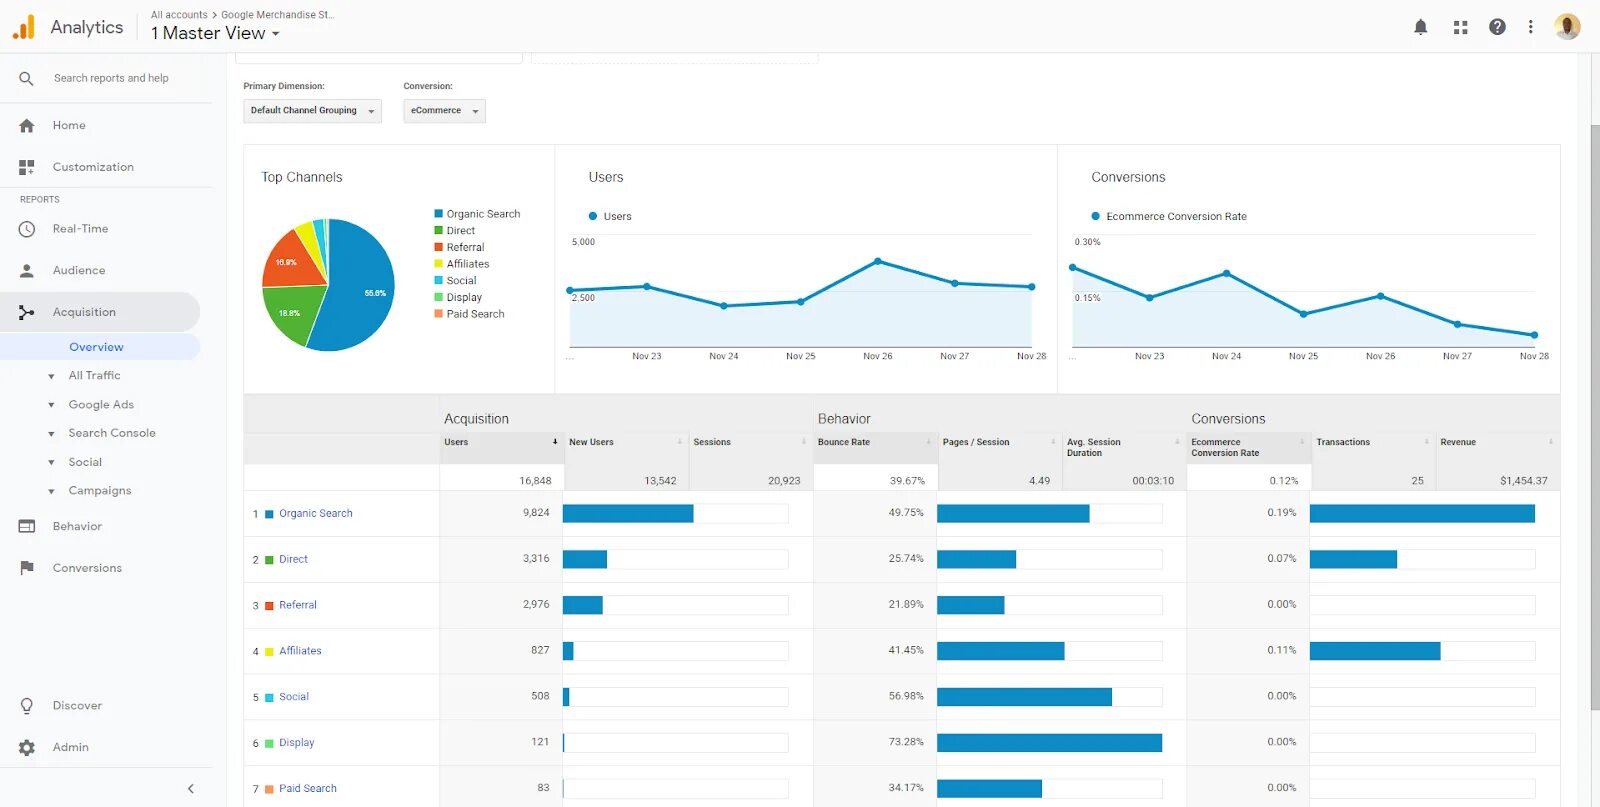Viewport: 1600px width, 807px height.
Task: Expand the Search Console submenu
Action: pyautogui.click(x=51, y=434)
